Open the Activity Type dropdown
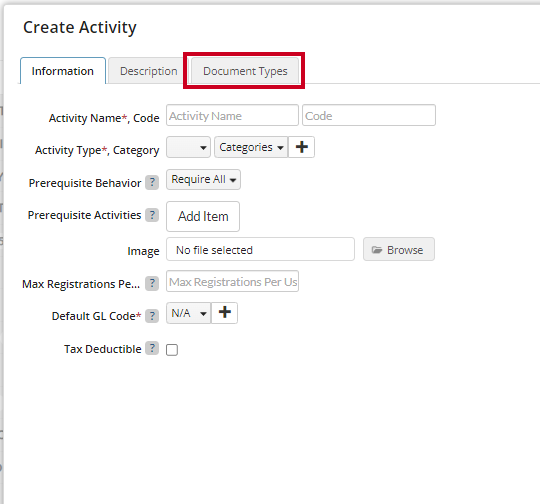The height and width of the screenshot is (504, 540). coord(188,147)
